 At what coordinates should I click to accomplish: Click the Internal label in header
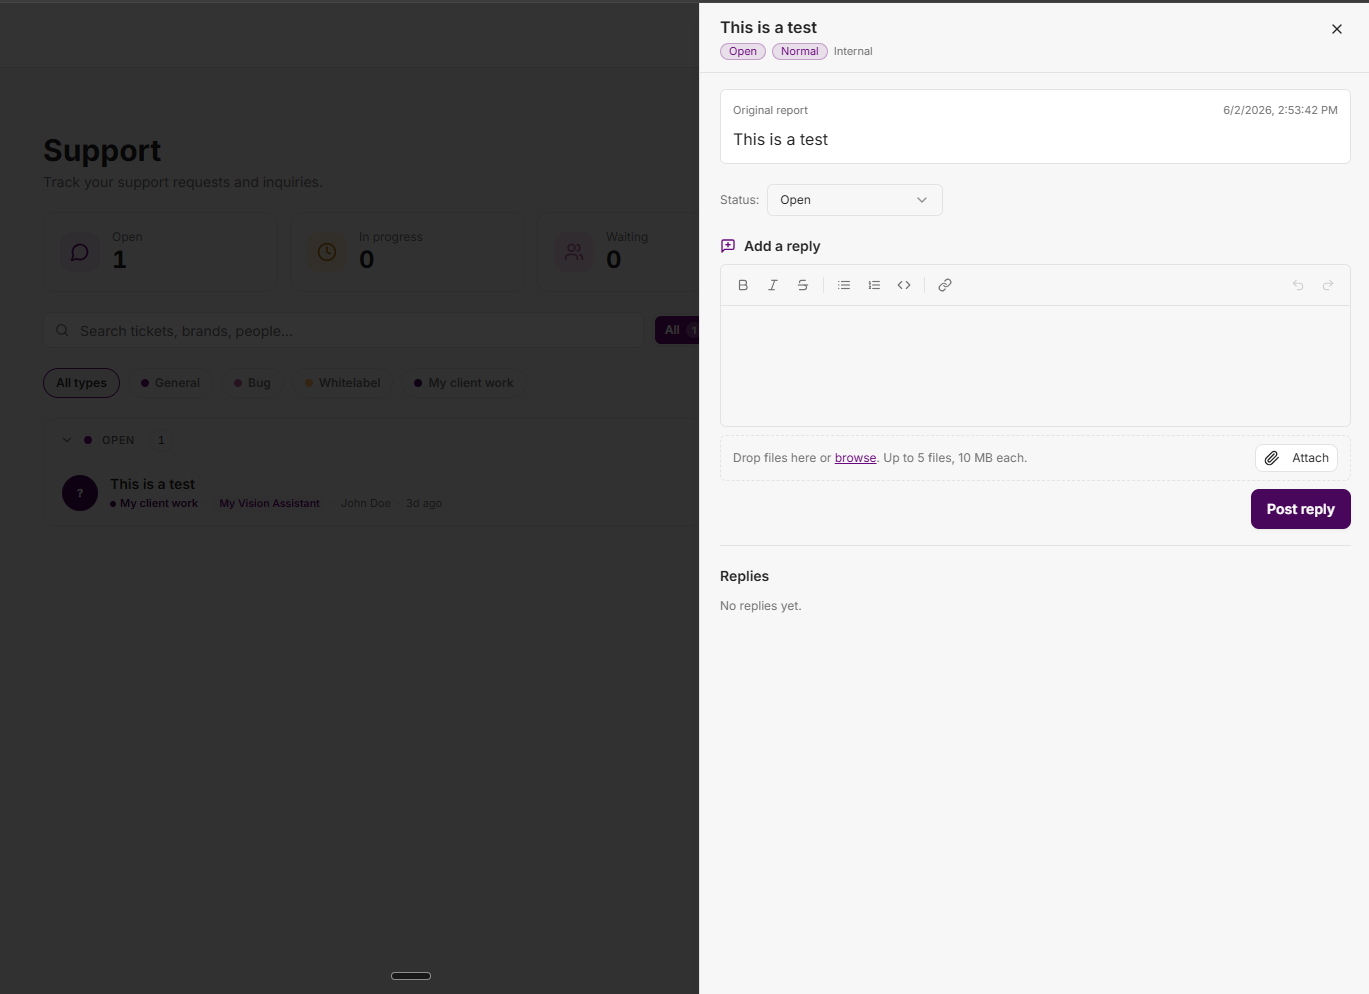tap(853, 52)
